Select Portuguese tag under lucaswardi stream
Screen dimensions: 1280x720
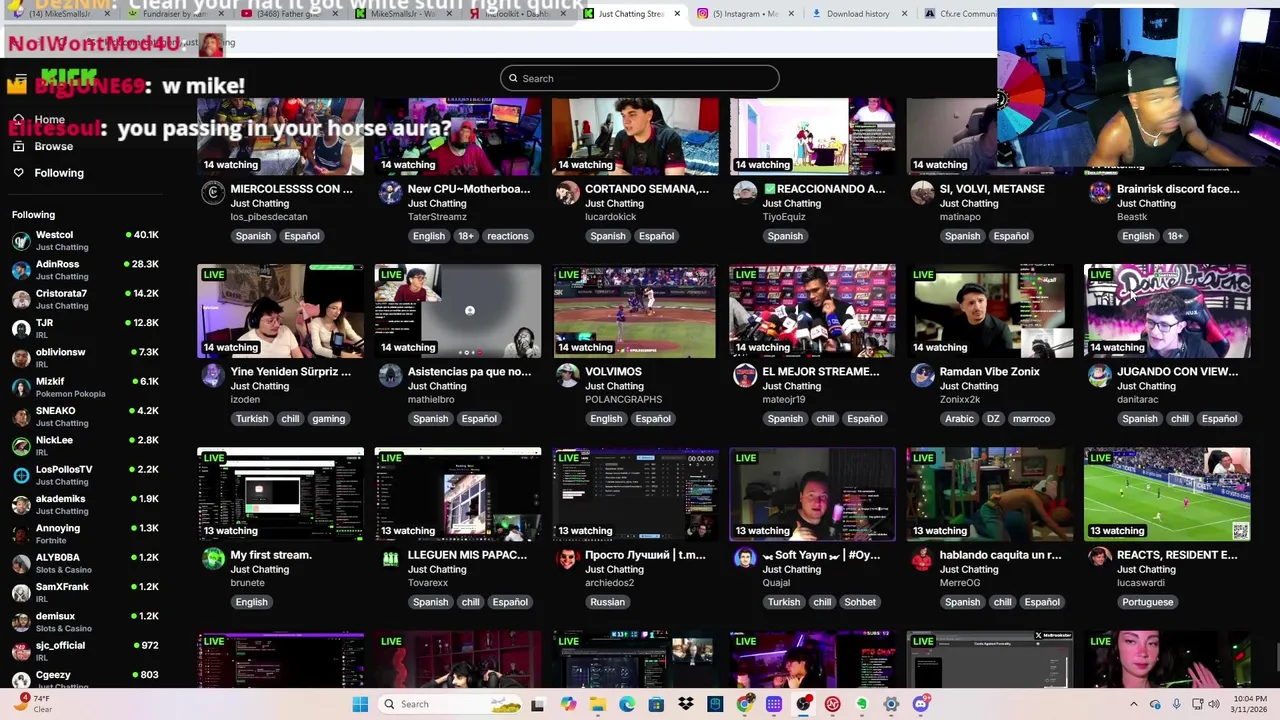coord(1147,602)
